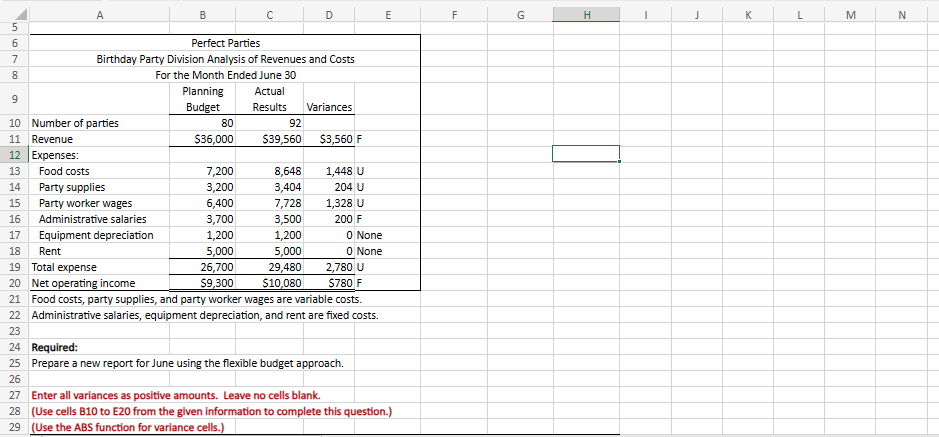The height and width of the screenshot is (437, 939).
Task: Select column B header
Action: coord(202,14)
